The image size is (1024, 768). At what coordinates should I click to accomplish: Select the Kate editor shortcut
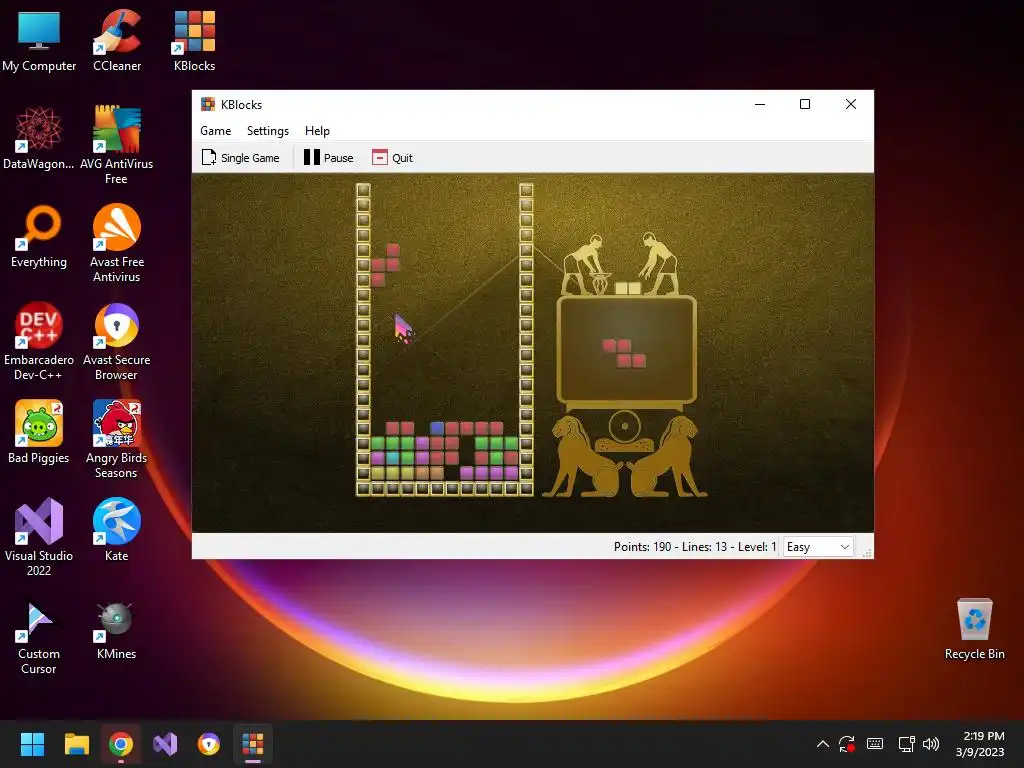(x=116, y=530)
